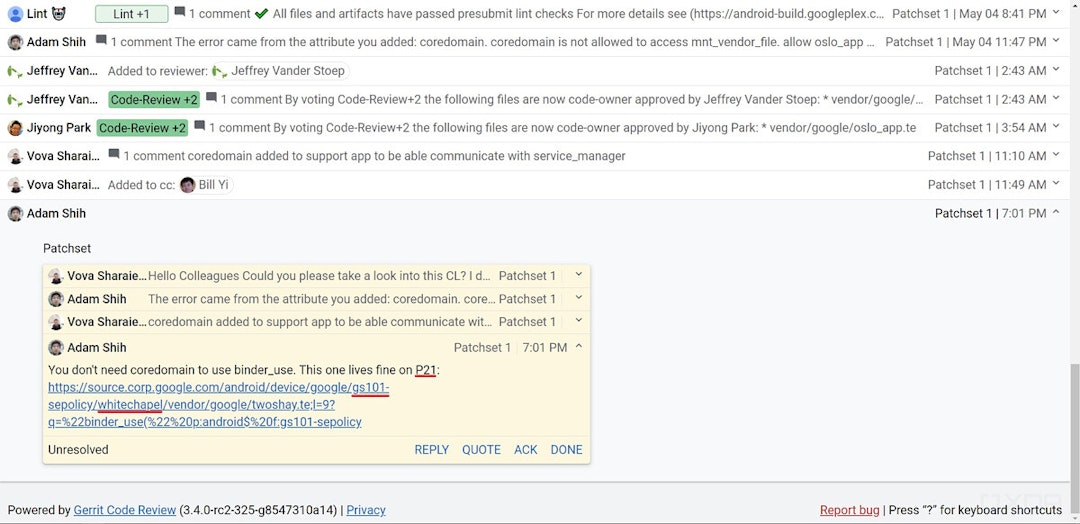Viewport: 1080px width, 524px height.
Task: Click the comment bubble icon in Lint row
Action: 179,13
